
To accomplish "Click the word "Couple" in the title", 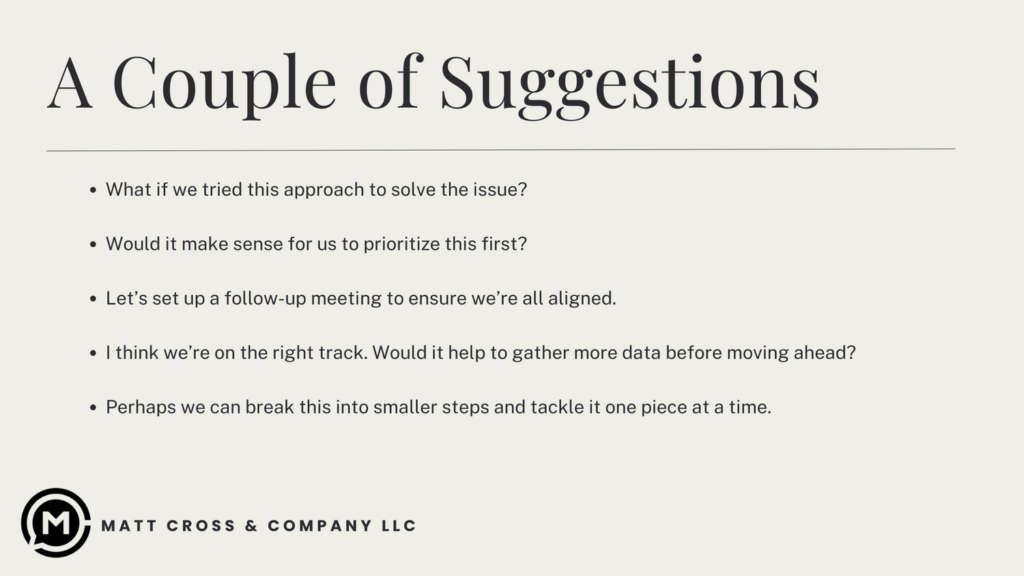I will [225, 86].
